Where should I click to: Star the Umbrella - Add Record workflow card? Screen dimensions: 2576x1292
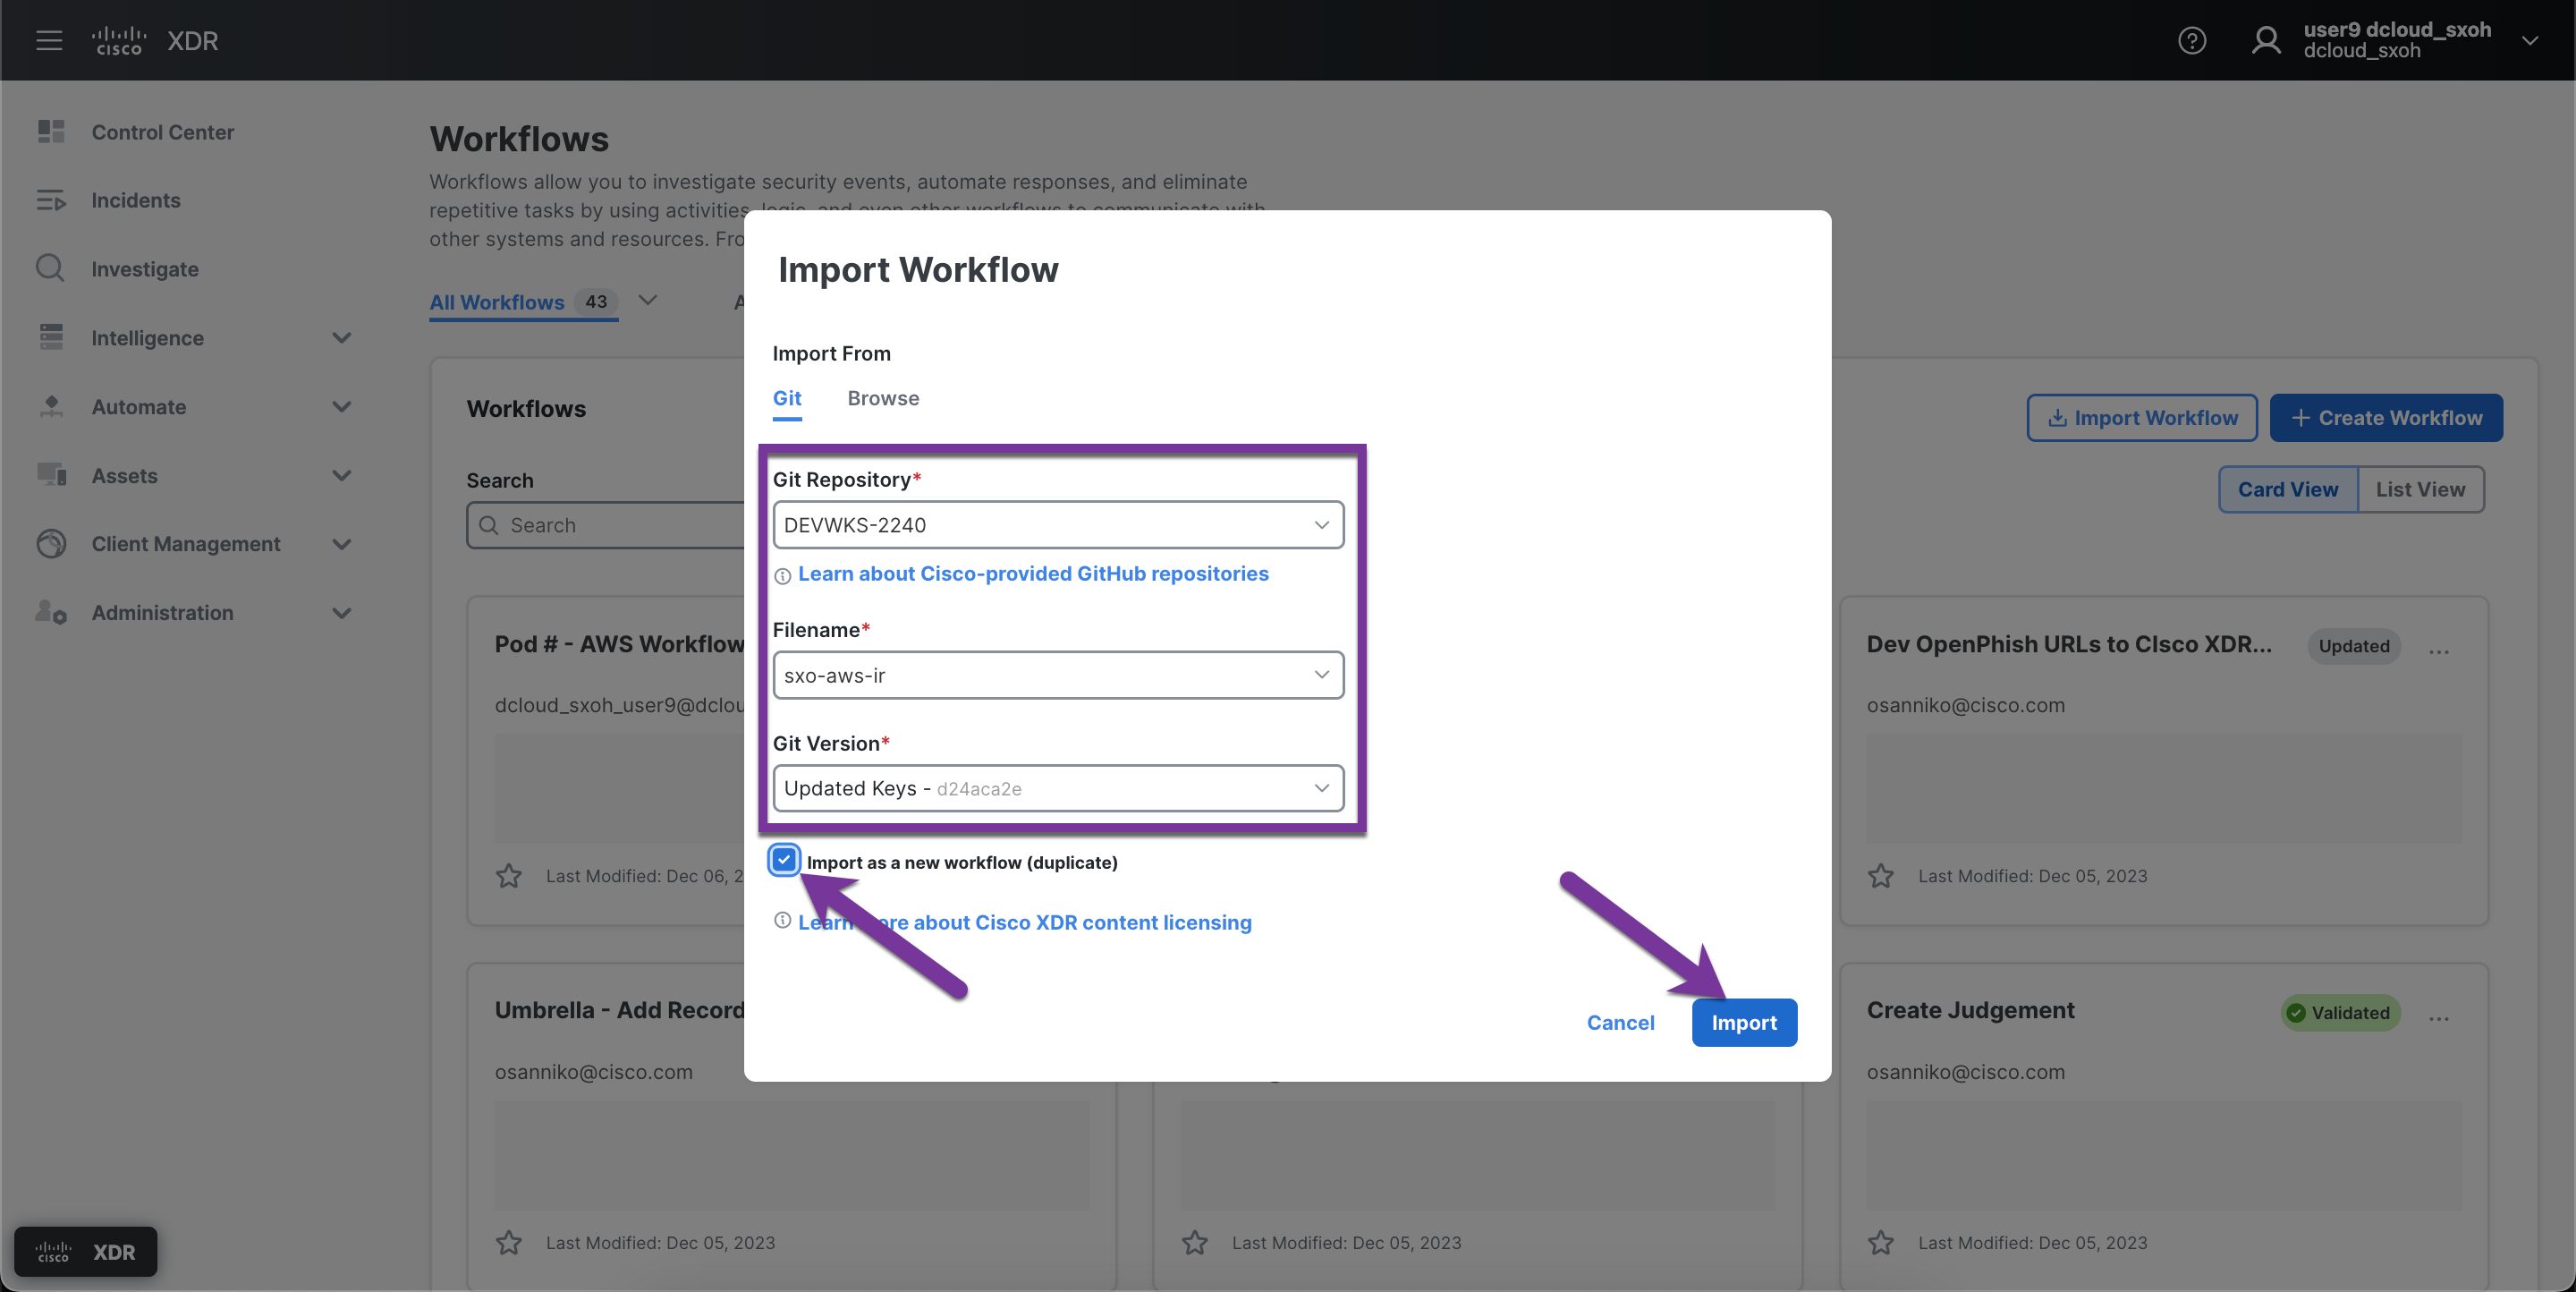(x=509, y=1242)
